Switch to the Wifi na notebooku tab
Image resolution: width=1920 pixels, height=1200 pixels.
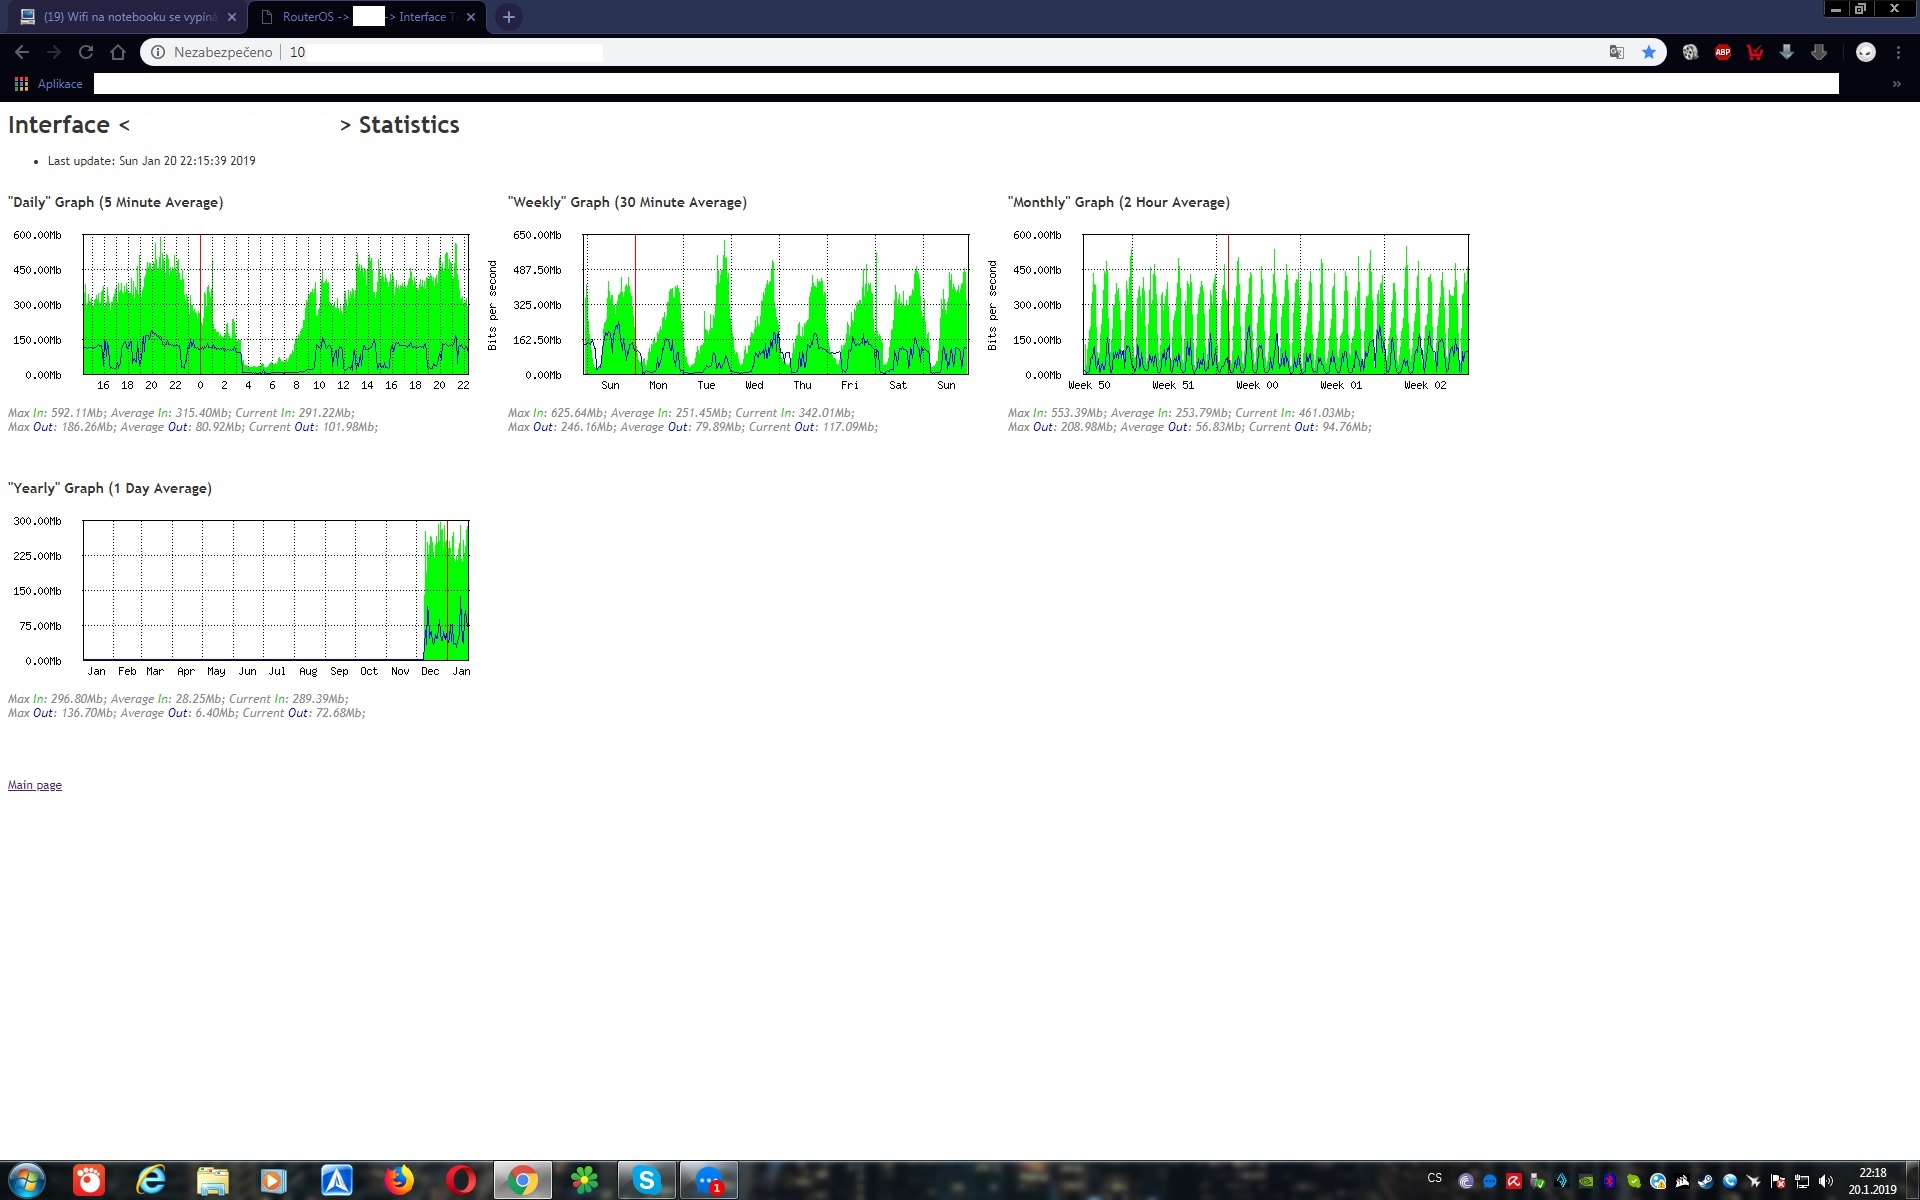[x=128, y=17]
